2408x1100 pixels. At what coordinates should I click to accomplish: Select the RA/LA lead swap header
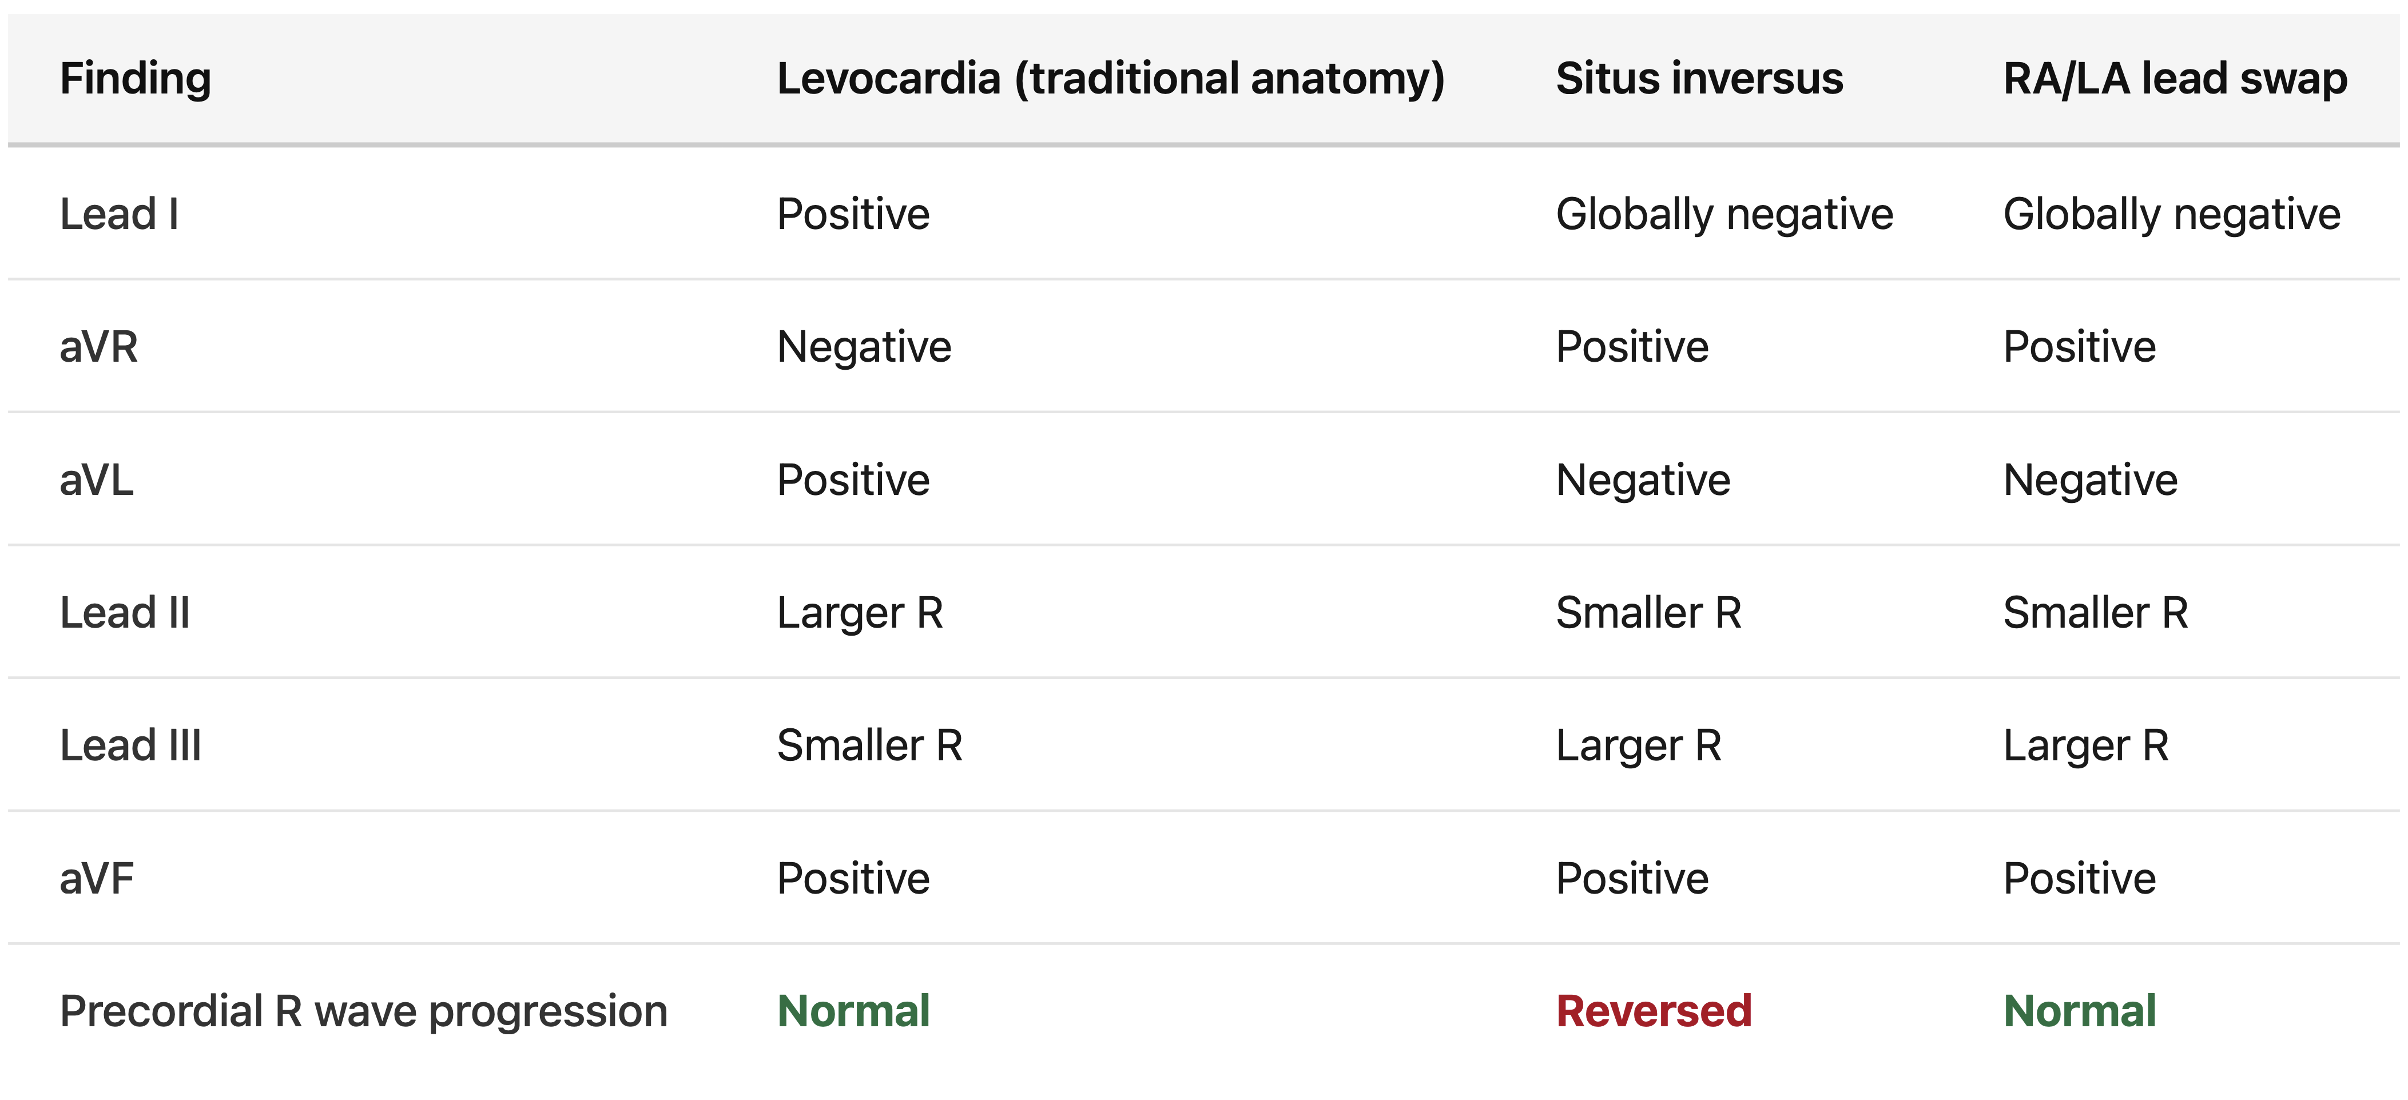pyautogui.click(x=2175, y=79)
